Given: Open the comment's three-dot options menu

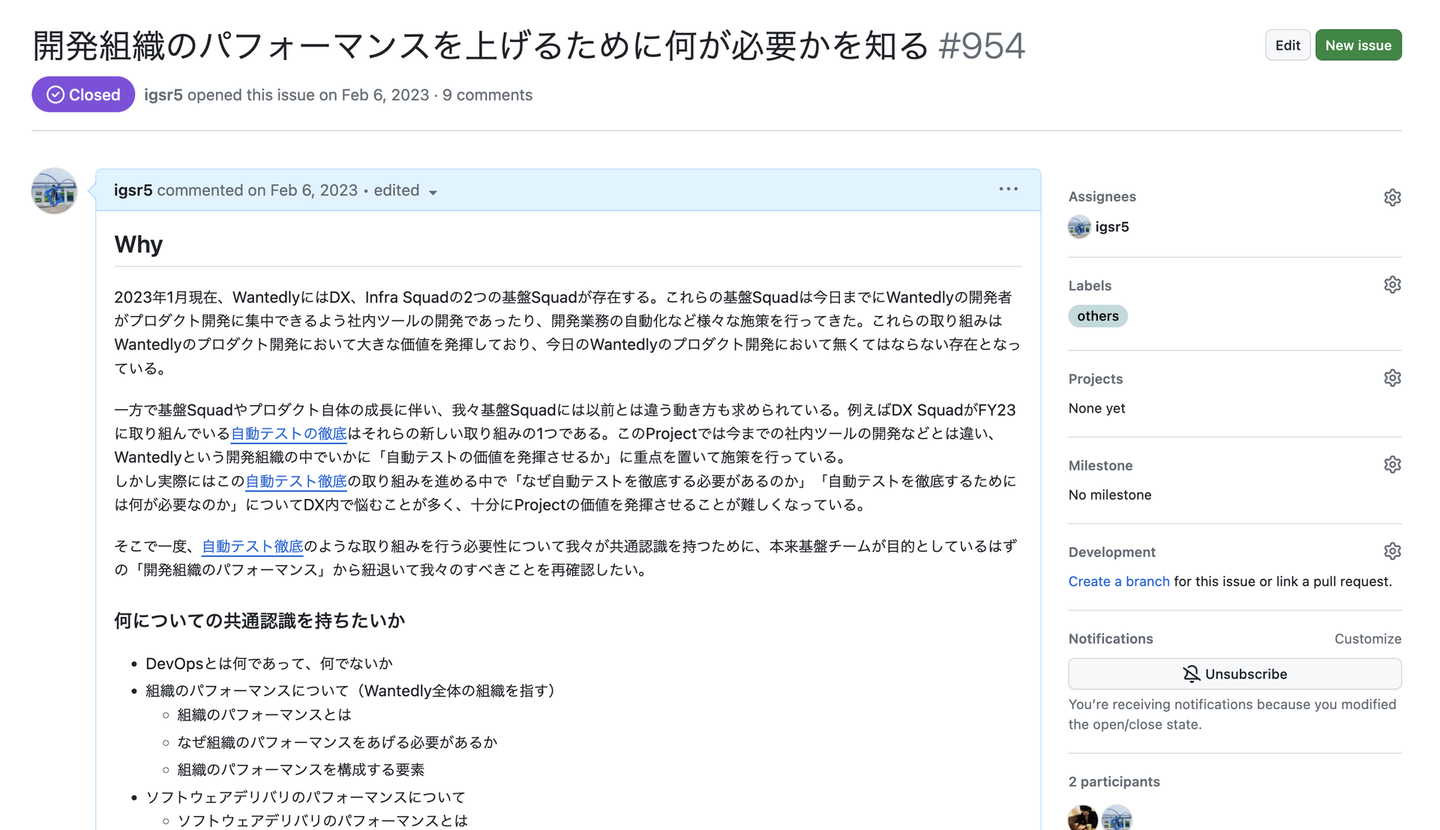Looking at the screenshot, I should tap(1008, 189).
